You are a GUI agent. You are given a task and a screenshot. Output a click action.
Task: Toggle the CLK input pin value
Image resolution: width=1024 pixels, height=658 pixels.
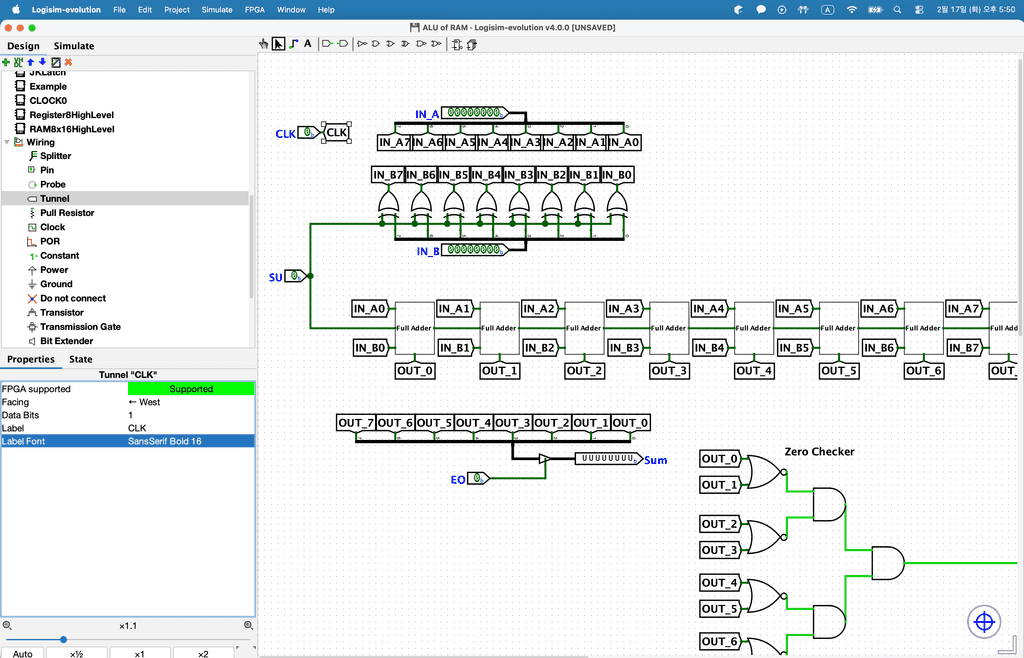308,132
